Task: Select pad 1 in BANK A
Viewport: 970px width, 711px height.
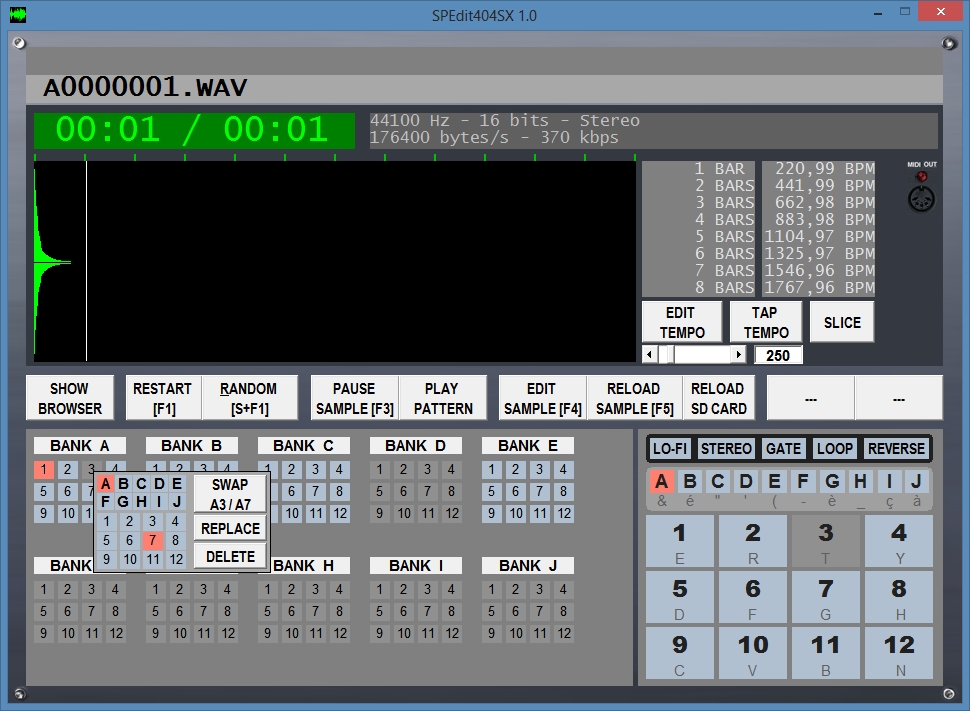Action: pyautogui.click(x=43, y=470)
